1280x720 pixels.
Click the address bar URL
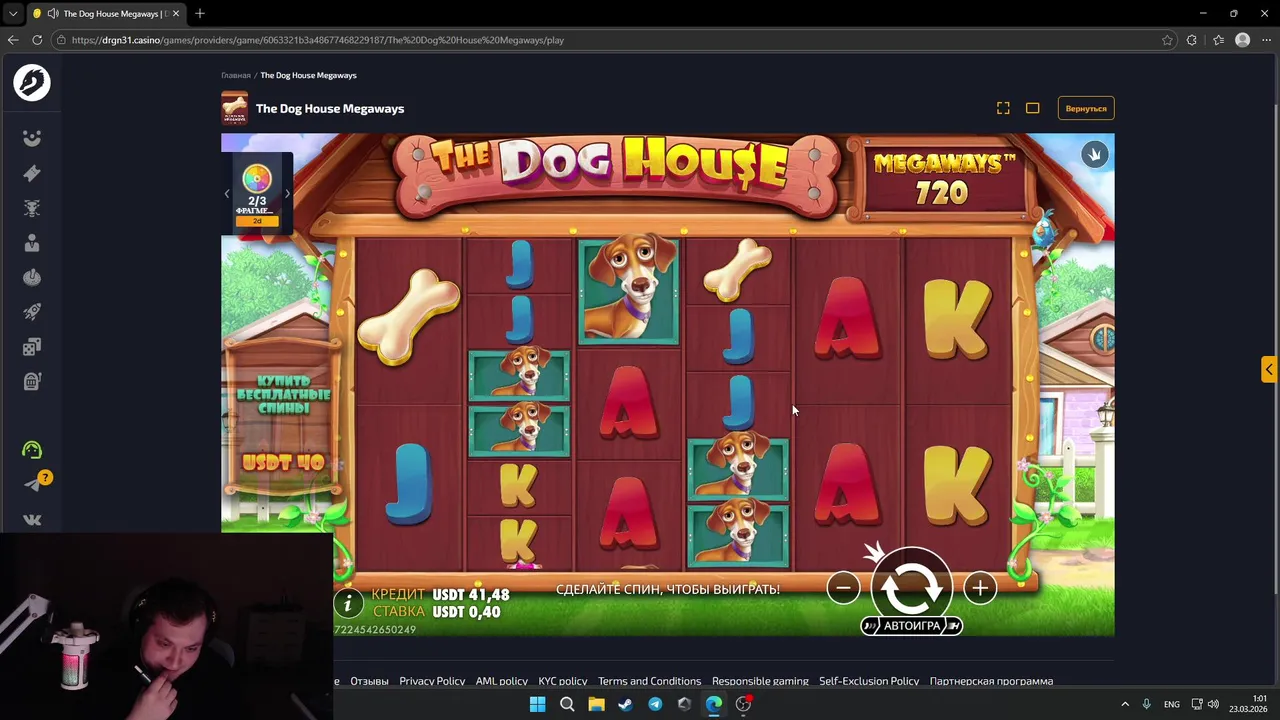(x=318, y=40)
